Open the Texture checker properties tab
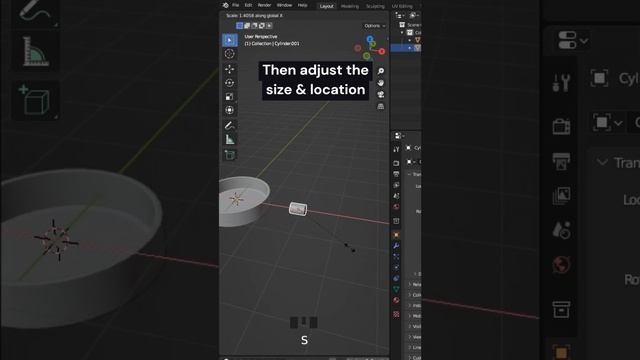 tap(396, 314)
